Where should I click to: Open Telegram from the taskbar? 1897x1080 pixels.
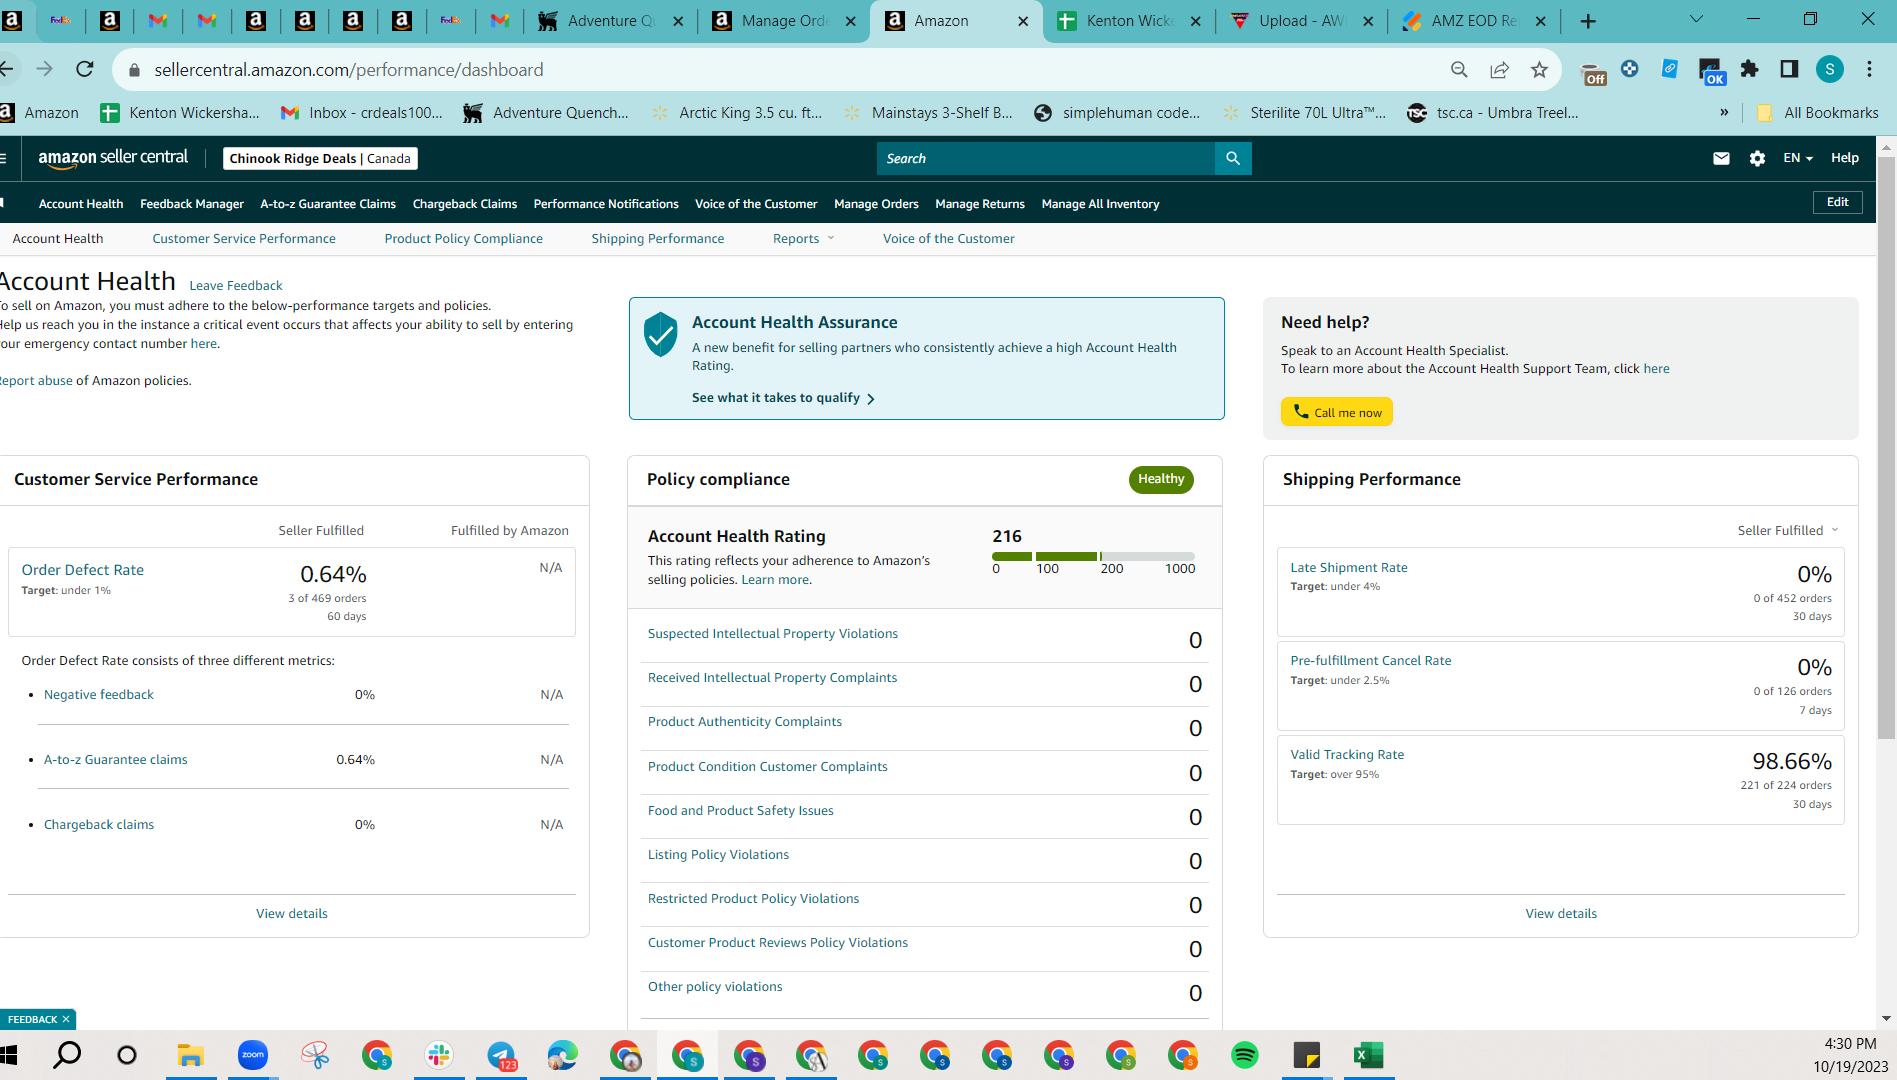501,1055
